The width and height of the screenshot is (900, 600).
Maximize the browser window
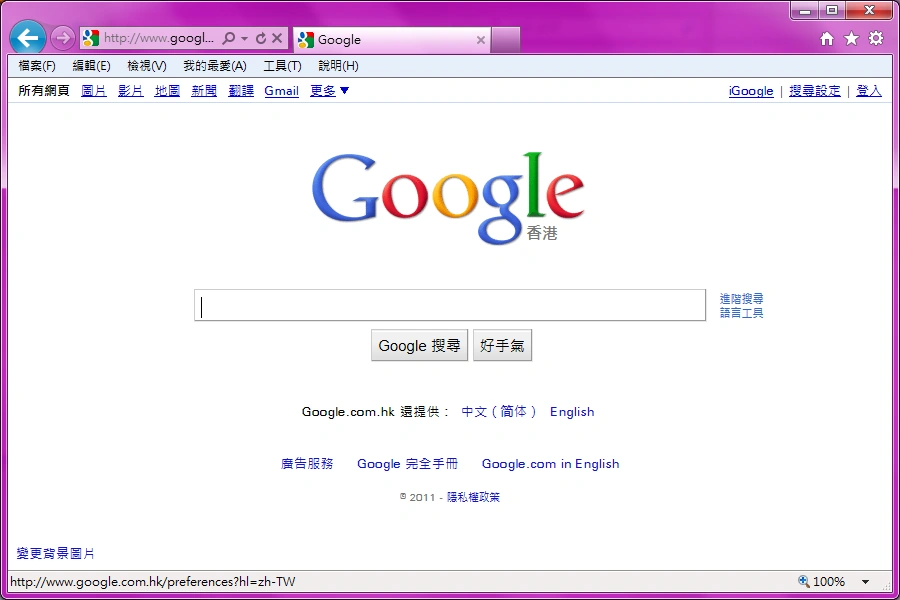[832, 10]
